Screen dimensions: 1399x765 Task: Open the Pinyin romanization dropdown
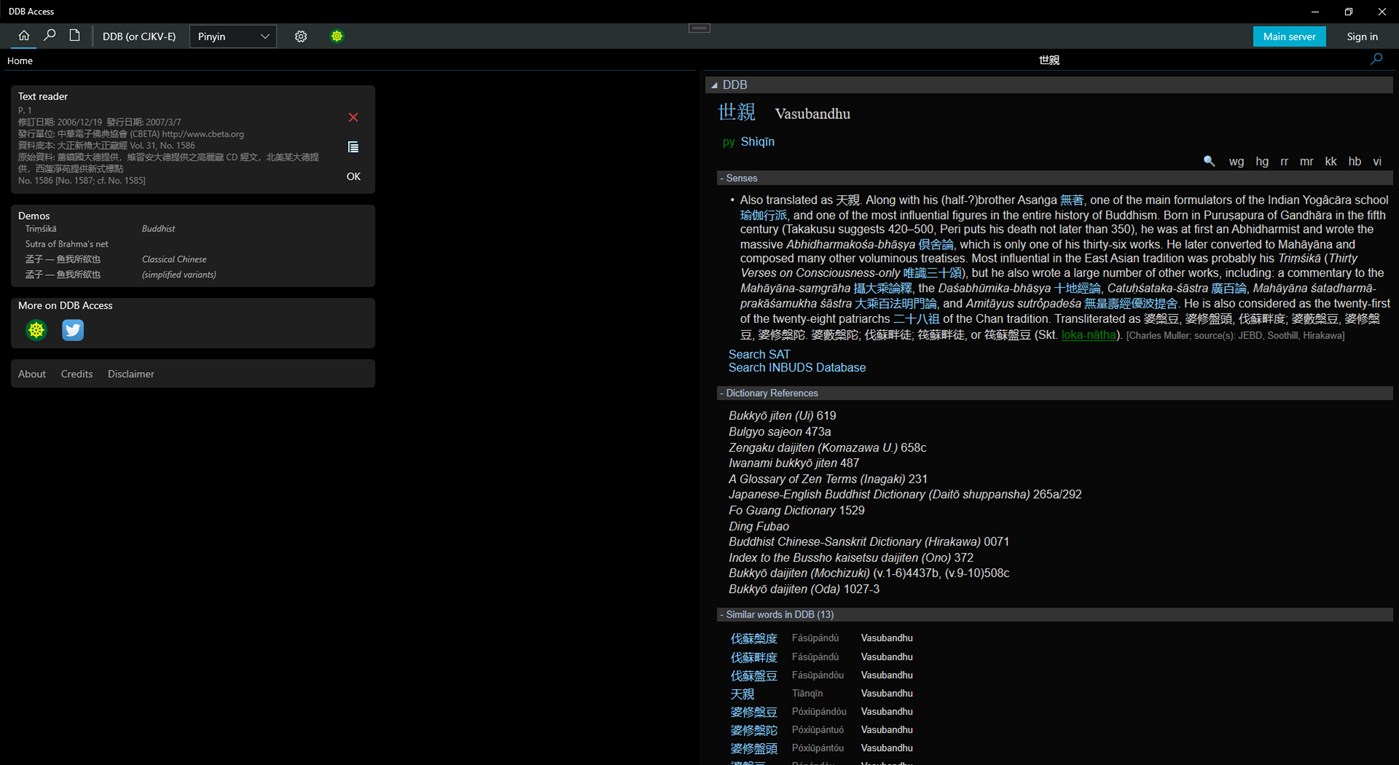click(x=232, y=36)
